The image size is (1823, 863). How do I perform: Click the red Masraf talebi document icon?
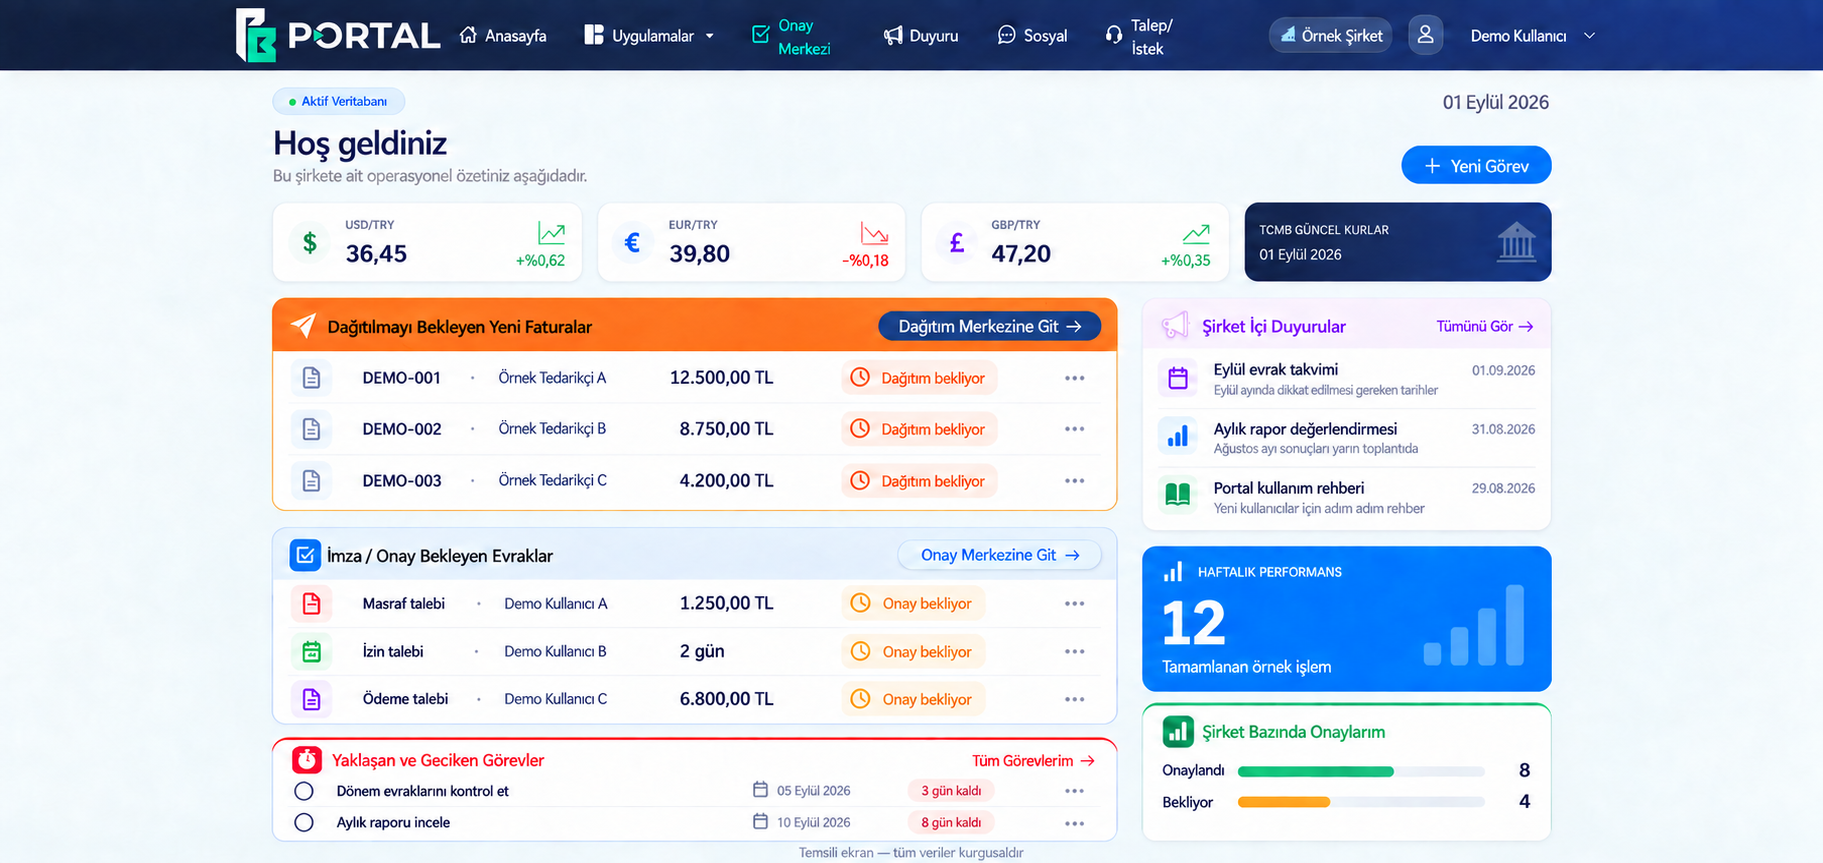[x=311, y=604]
